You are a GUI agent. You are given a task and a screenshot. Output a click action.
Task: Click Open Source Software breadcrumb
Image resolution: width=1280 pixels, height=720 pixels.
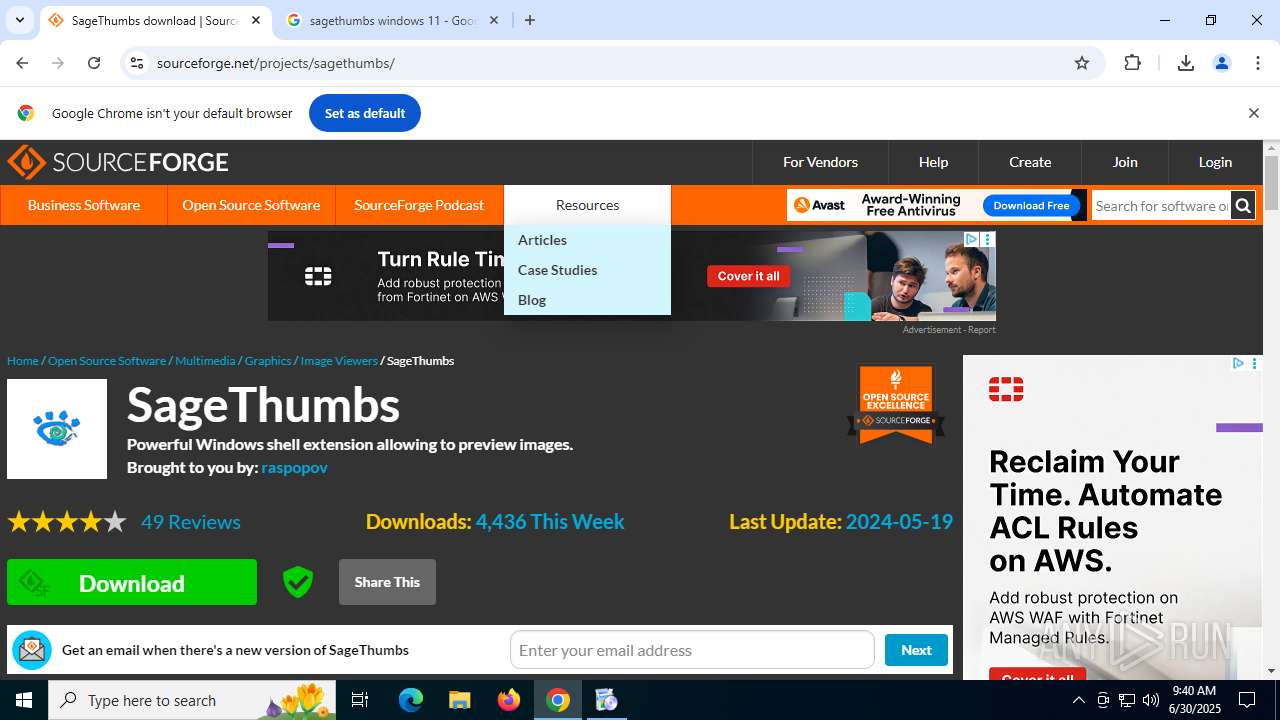[107, 361]
